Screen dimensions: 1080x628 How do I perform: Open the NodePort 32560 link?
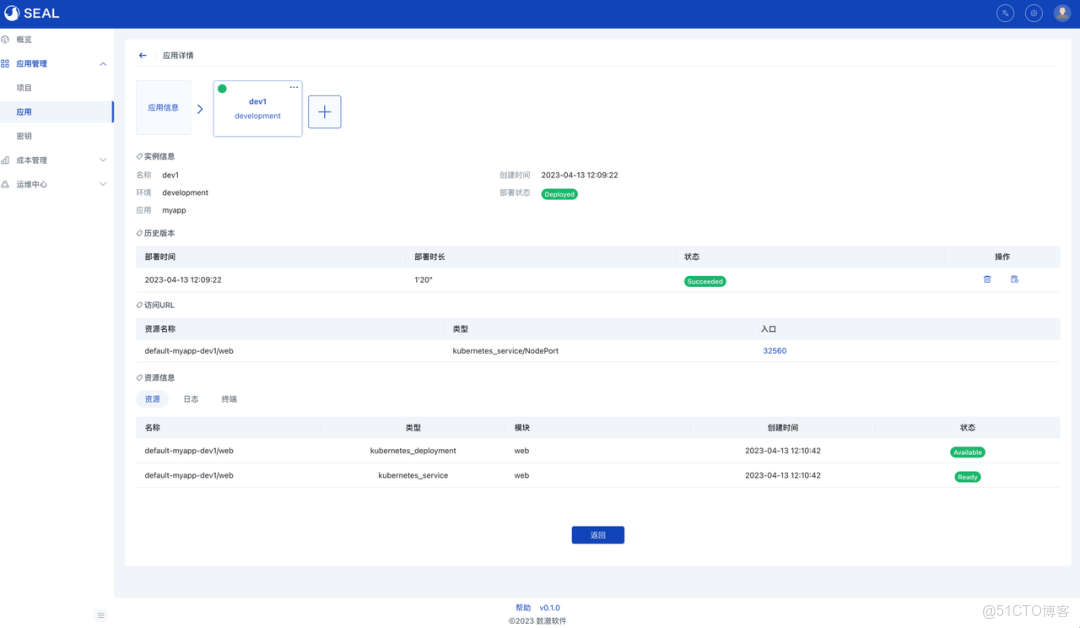(x=775, y=351)
